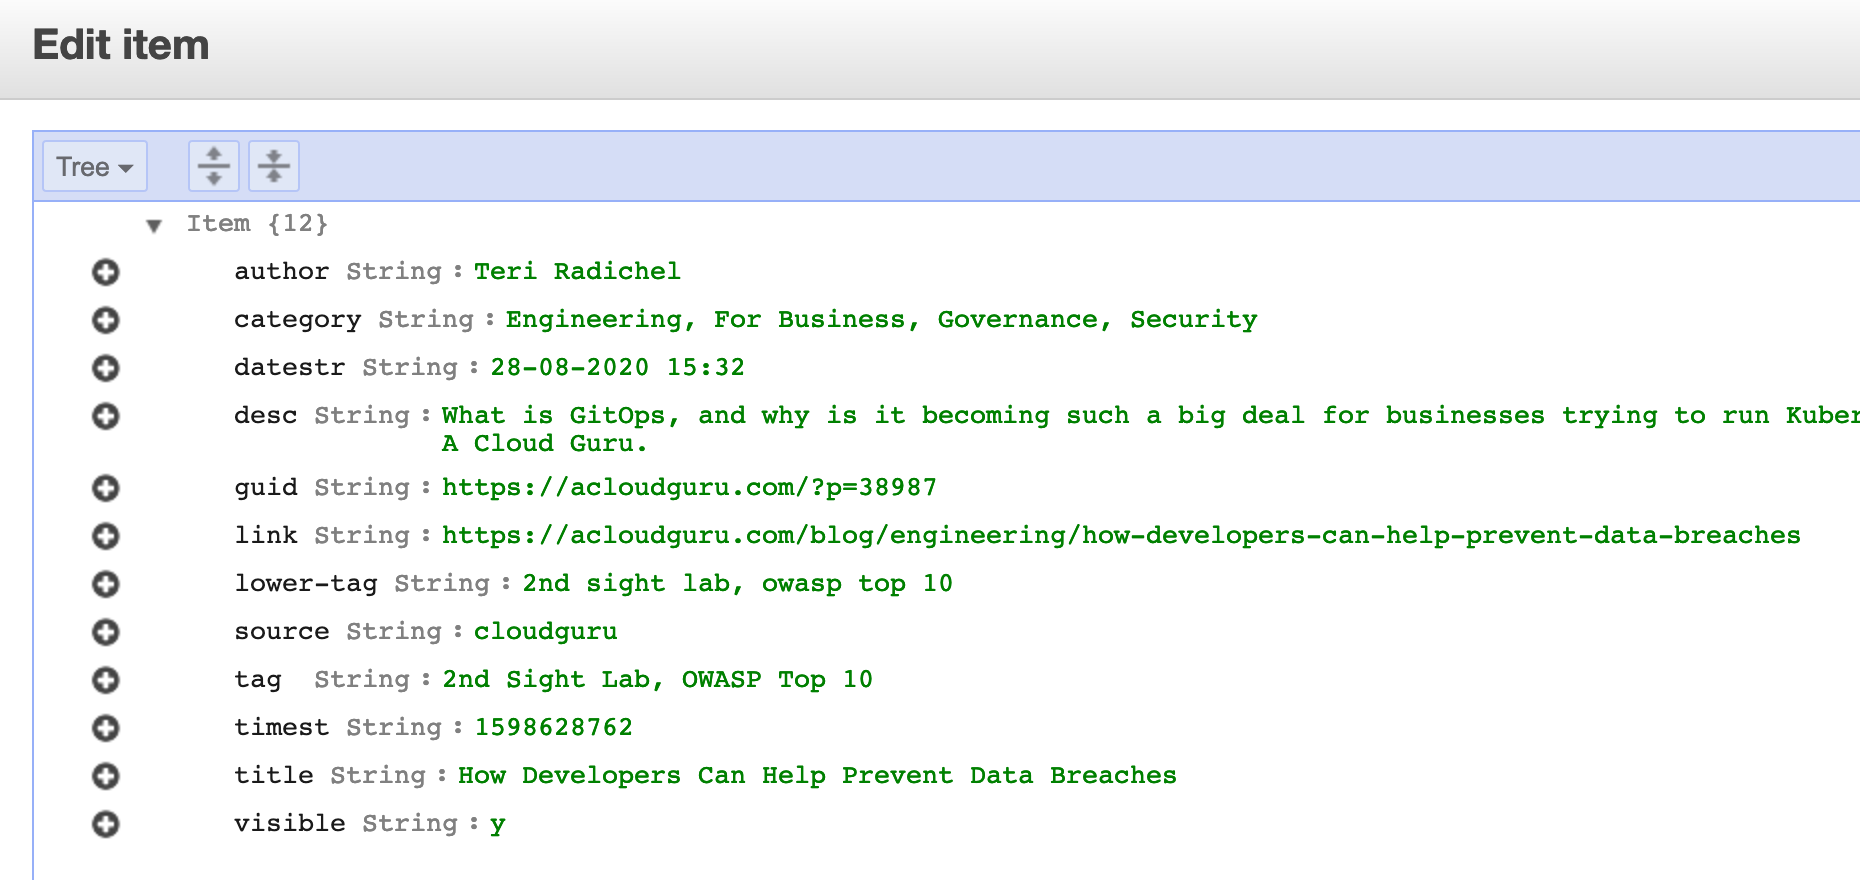
Task: Click guid value acloudguru.com/?p=38987
Action: [689, 487]
